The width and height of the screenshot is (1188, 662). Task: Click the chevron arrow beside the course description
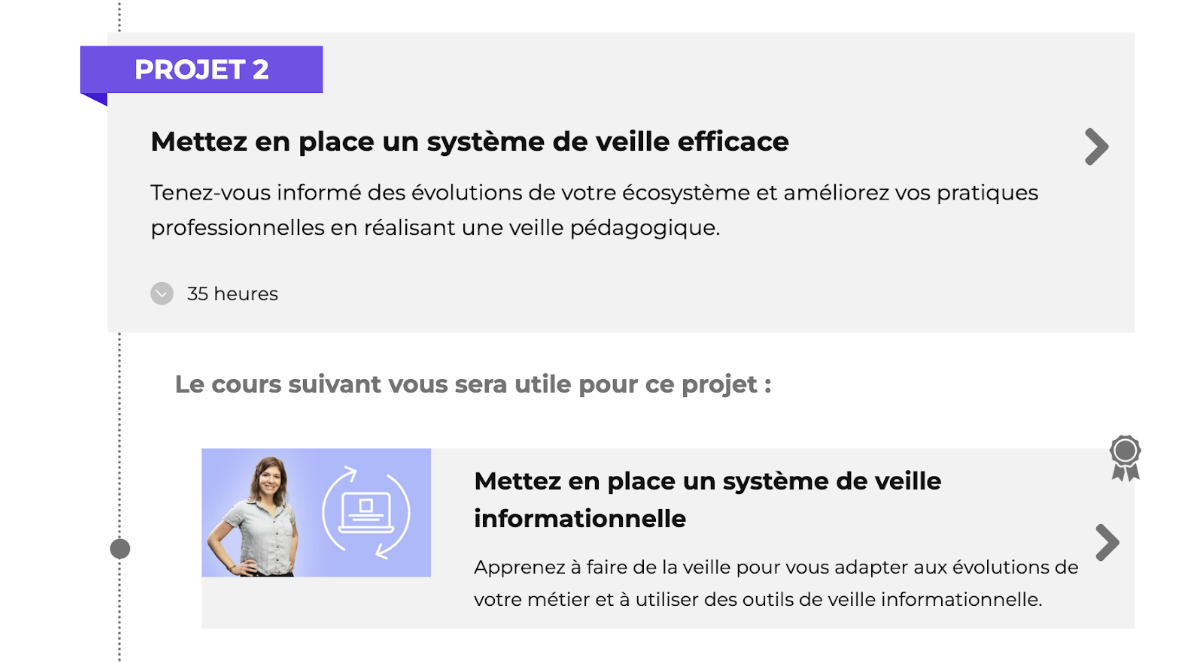click(1107, 542)
